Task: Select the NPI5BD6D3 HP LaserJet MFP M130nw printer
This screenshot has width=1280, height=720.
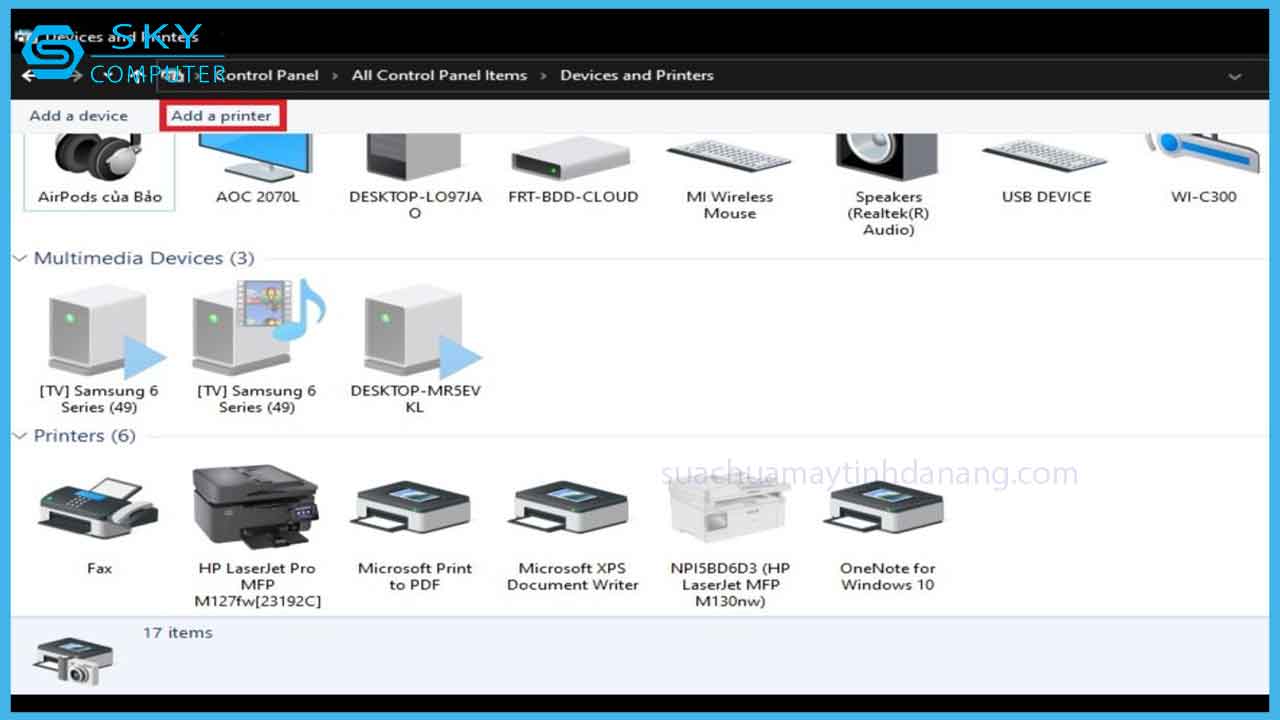Action: (x=729, y=540)
